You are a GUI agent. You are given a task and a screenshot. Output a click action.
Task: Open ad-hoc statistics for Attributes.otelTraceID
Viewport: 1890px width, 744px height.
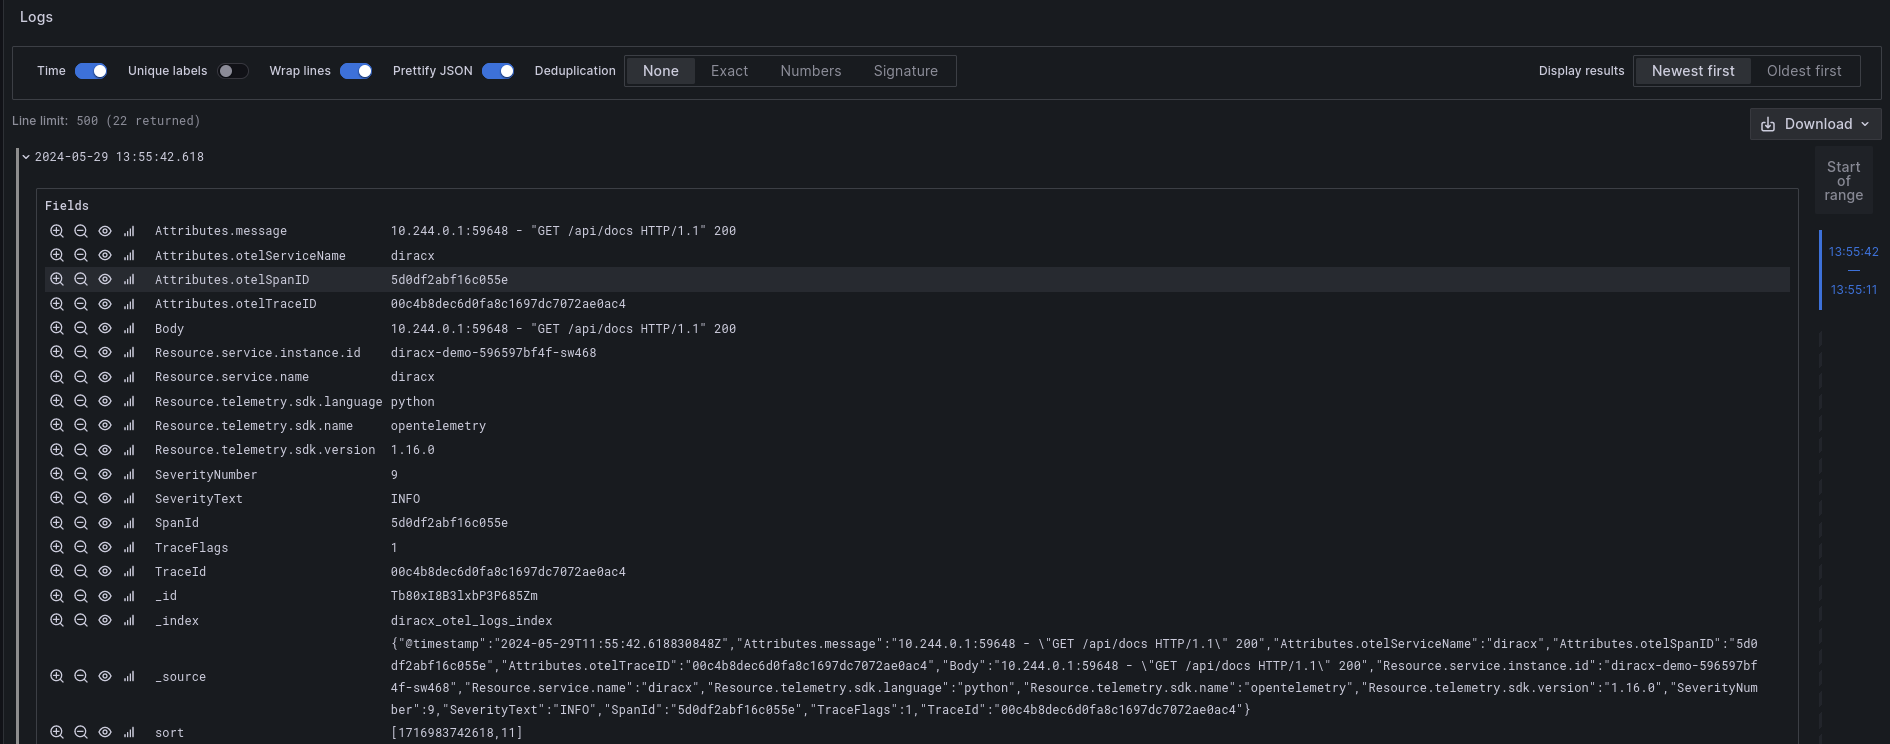pos(129,304)
